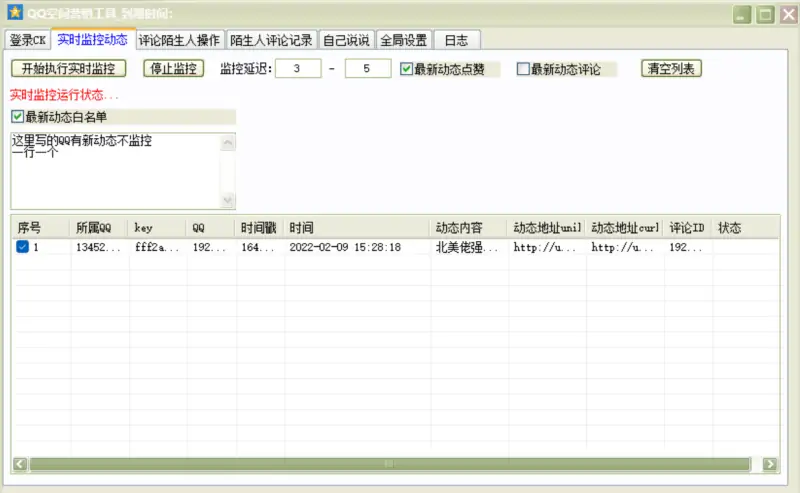This screenshot has width=800, height=493.
Task: Click the whitelist textbox scroll-down arrow
Action: point(227,201)
